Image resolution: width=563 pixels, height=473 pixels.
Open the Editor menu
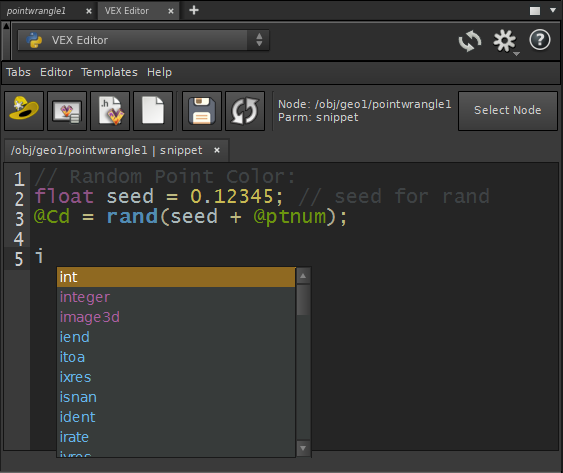click(56, 72)
